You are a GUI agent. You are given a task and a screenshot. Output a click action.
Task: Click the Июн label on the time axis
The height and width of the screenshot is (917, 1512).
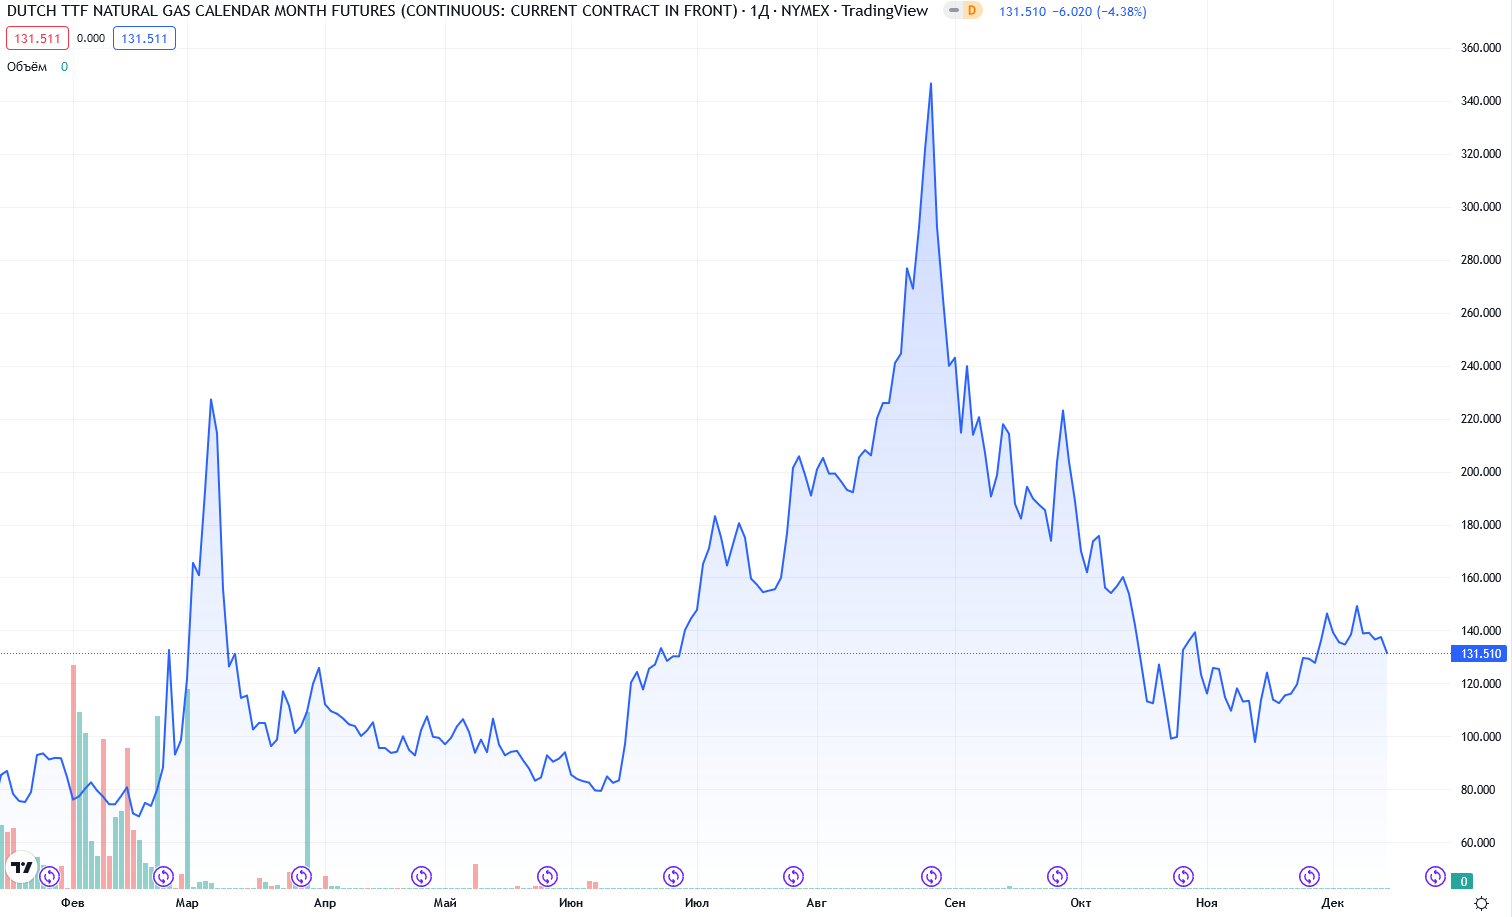click(570, 903)
